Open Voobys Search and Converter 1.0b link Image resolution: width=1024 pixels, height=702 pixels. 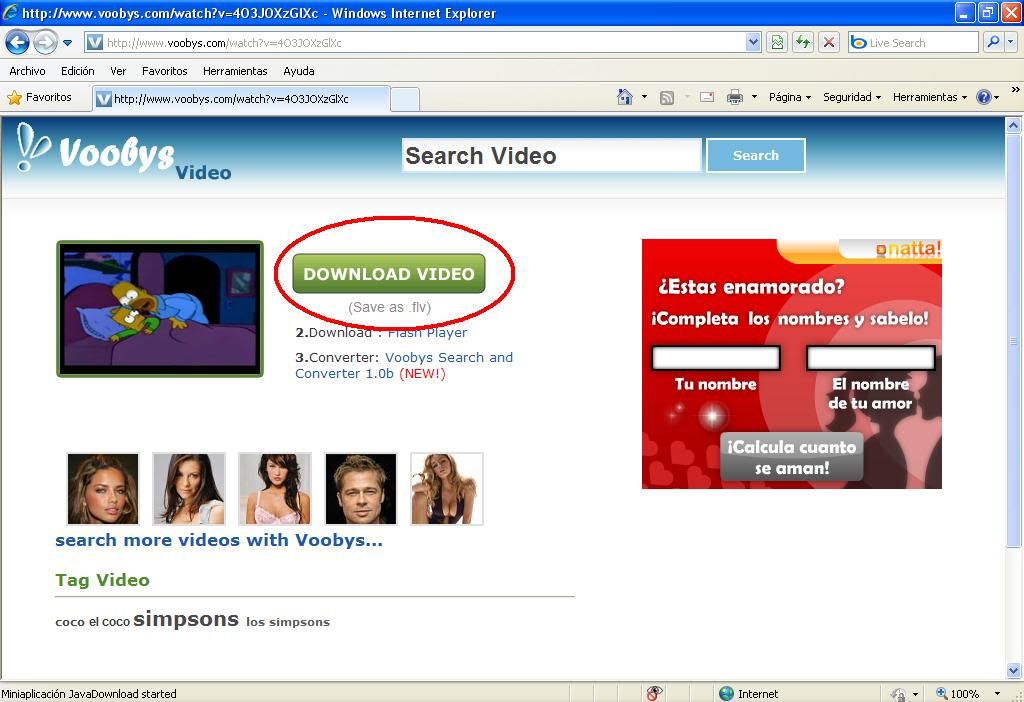(404, 366)
